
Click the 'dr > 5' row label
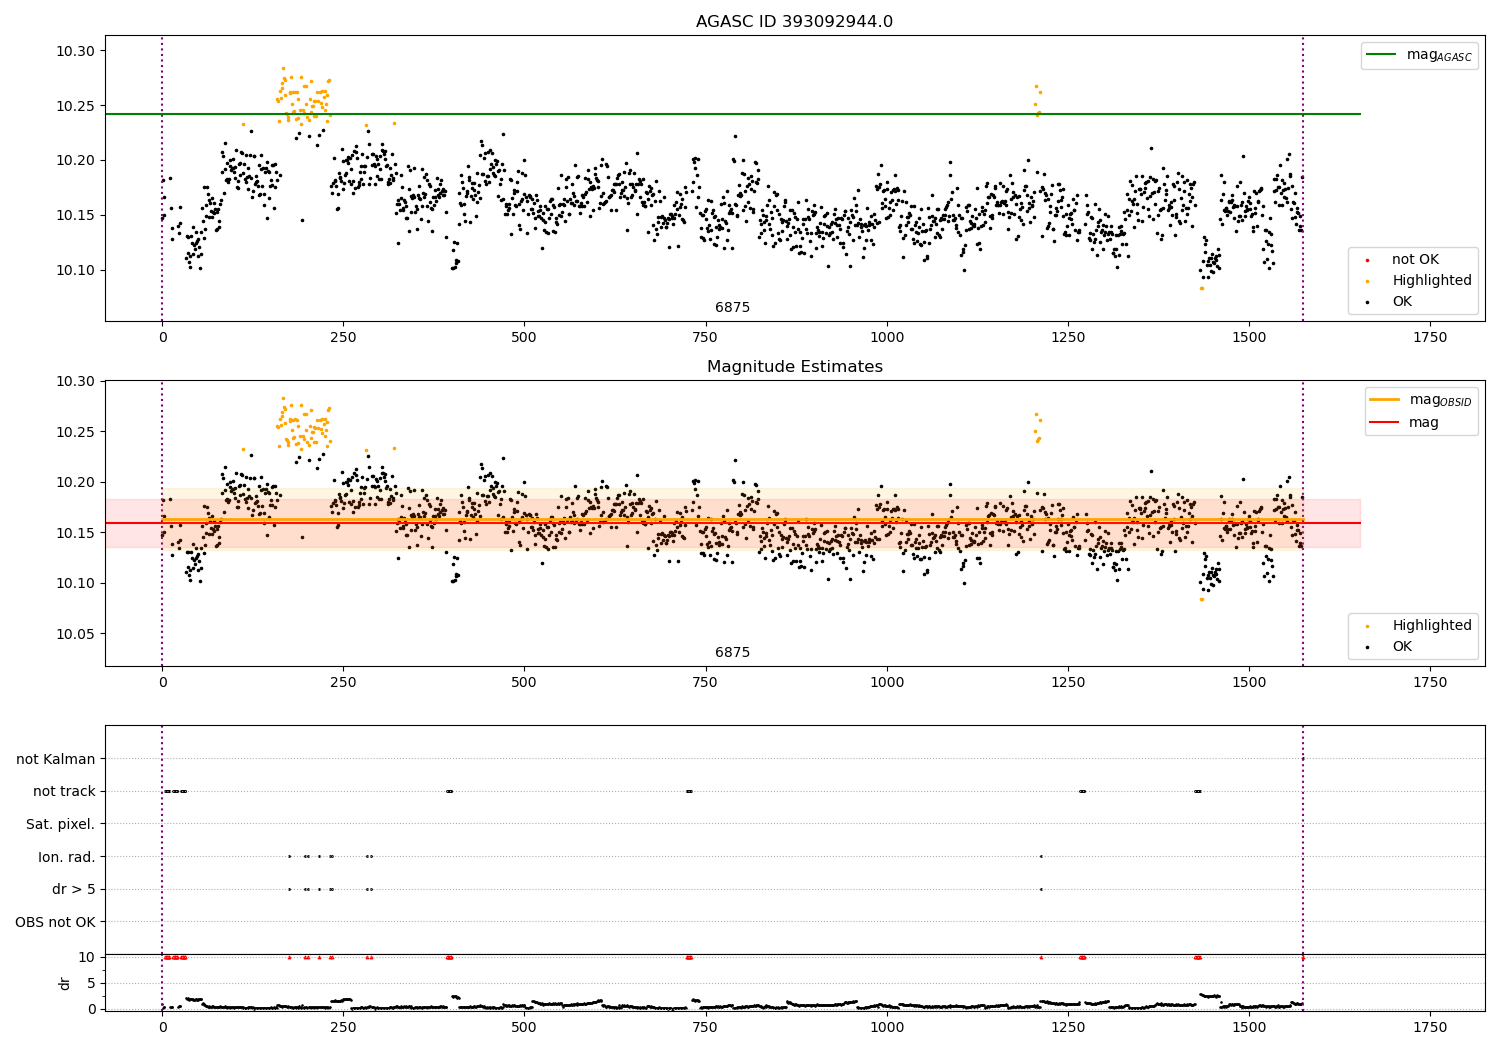pos(74,889)
